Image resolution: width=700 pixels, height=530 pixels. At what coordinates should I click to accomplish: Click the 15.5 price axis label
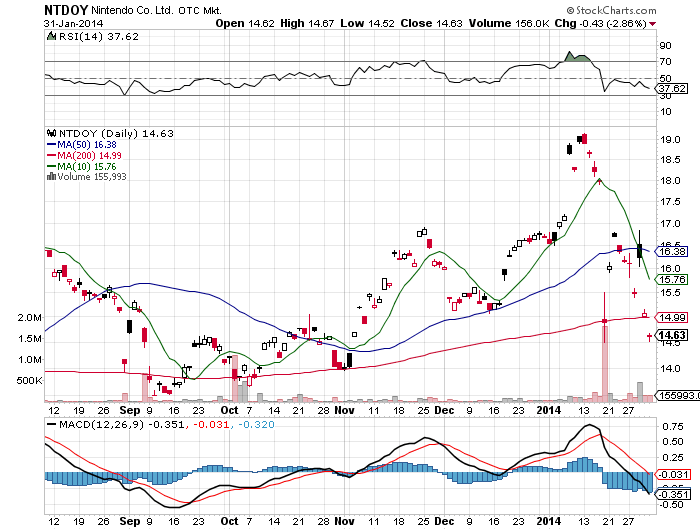tap(670, 293)
